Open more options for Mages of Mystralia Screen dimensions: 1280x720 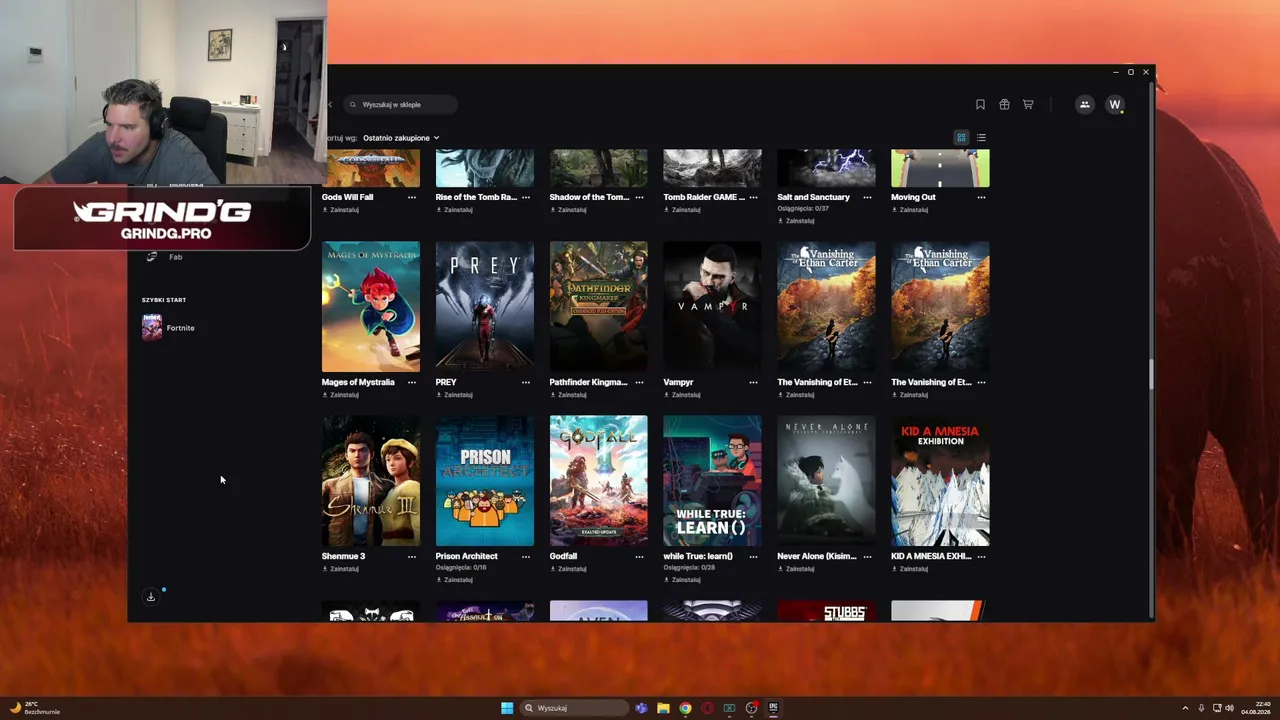(x=412, y=383)
